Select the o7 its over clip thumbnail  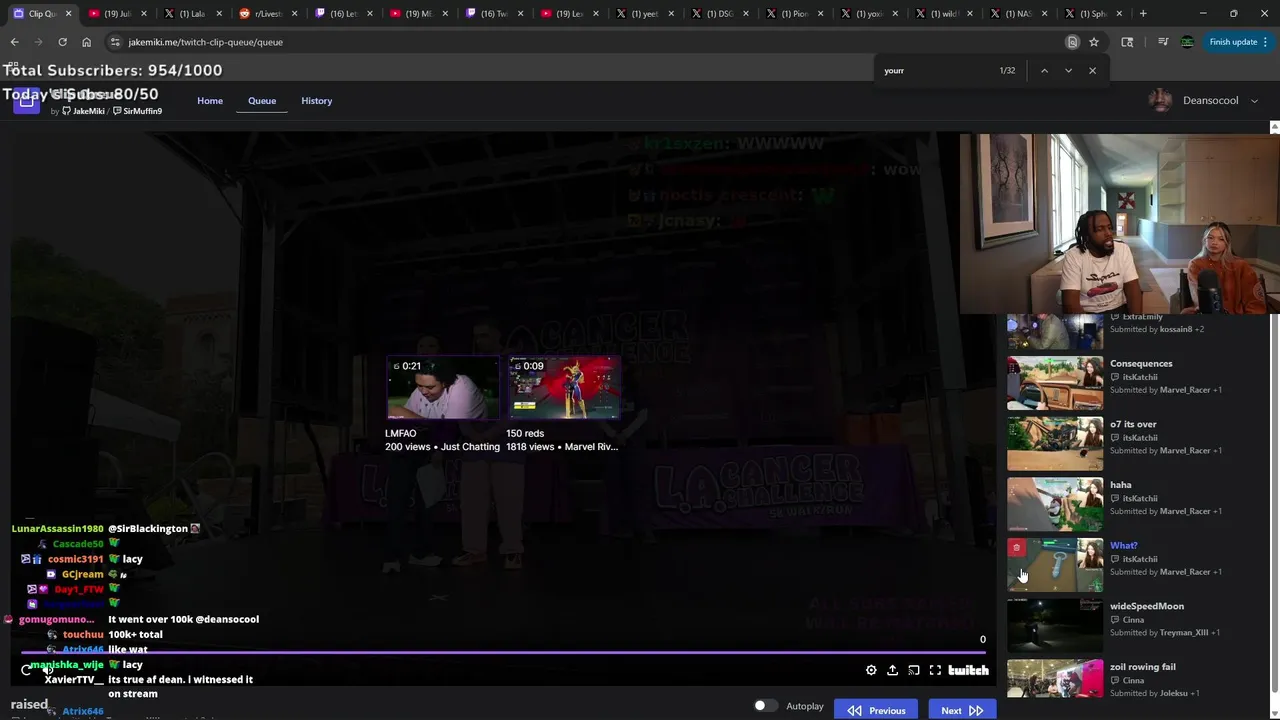[1055, 444]
